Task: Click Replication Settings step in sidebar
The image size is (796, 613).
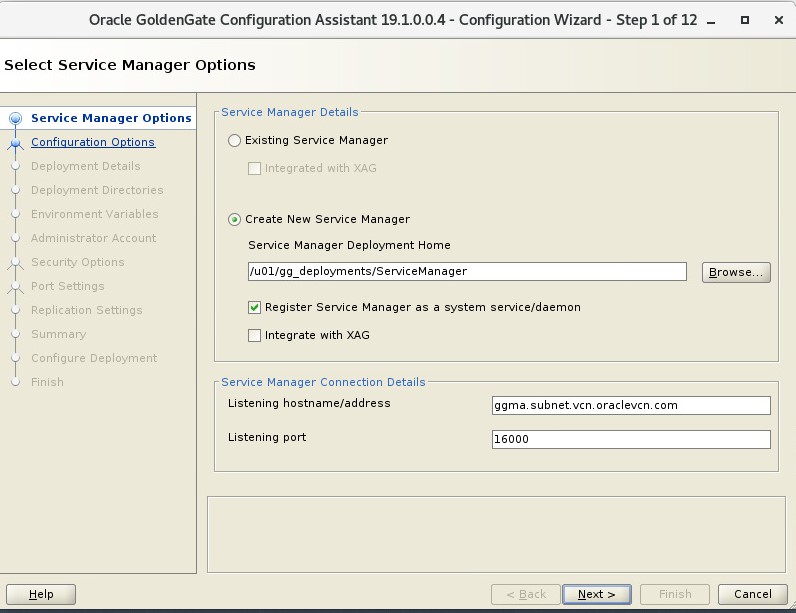Action: tap(86, 310)
